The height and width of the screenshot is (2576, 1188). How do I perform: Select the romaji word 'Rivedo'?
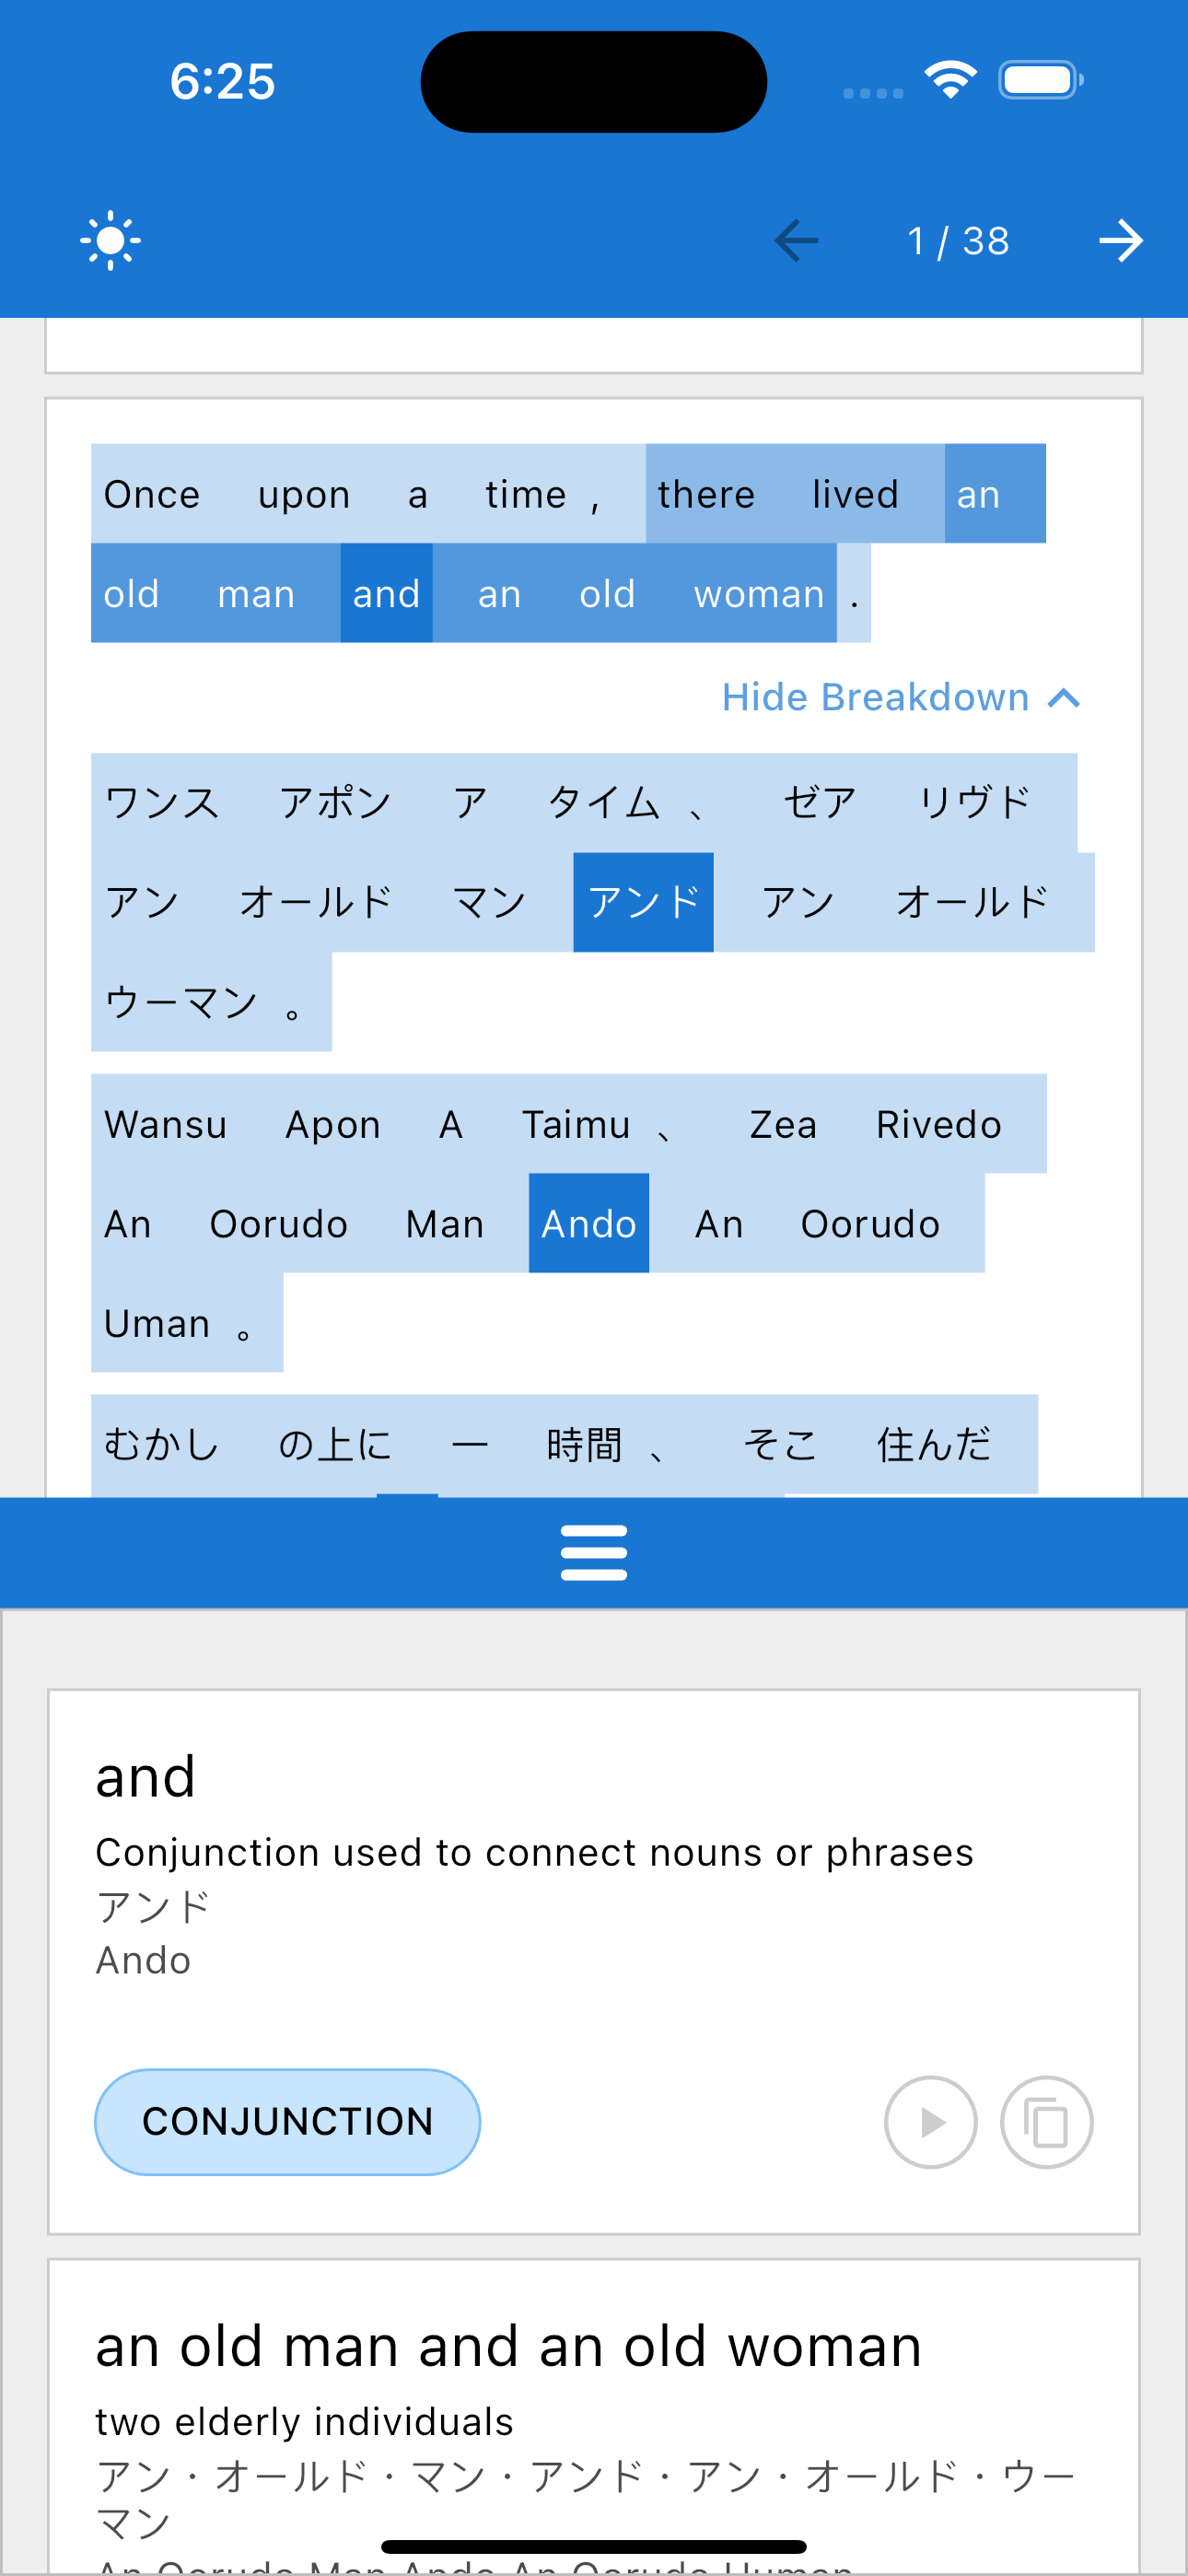click(938, 1124)
